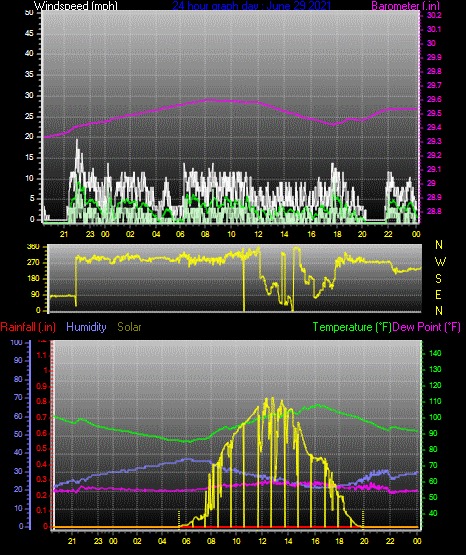The width and height of the screenshot is (466, 555).
Task: Click hour '12' under the temperature chart
Action: tap(262, 541)
